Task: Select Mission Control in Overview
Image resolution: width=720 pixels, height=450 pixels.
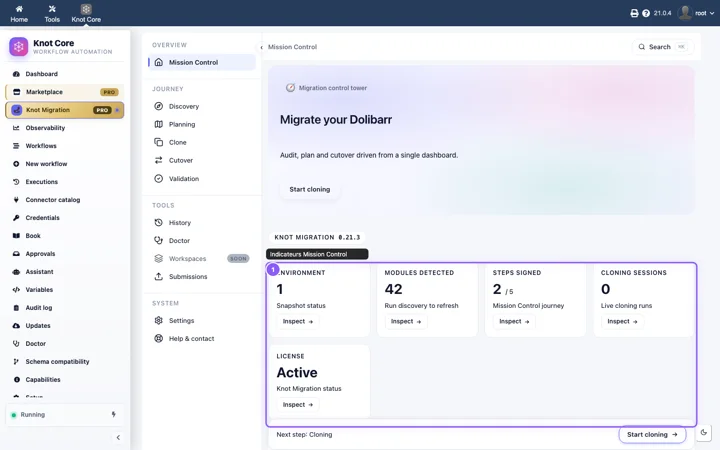Action: coord(202,62)
